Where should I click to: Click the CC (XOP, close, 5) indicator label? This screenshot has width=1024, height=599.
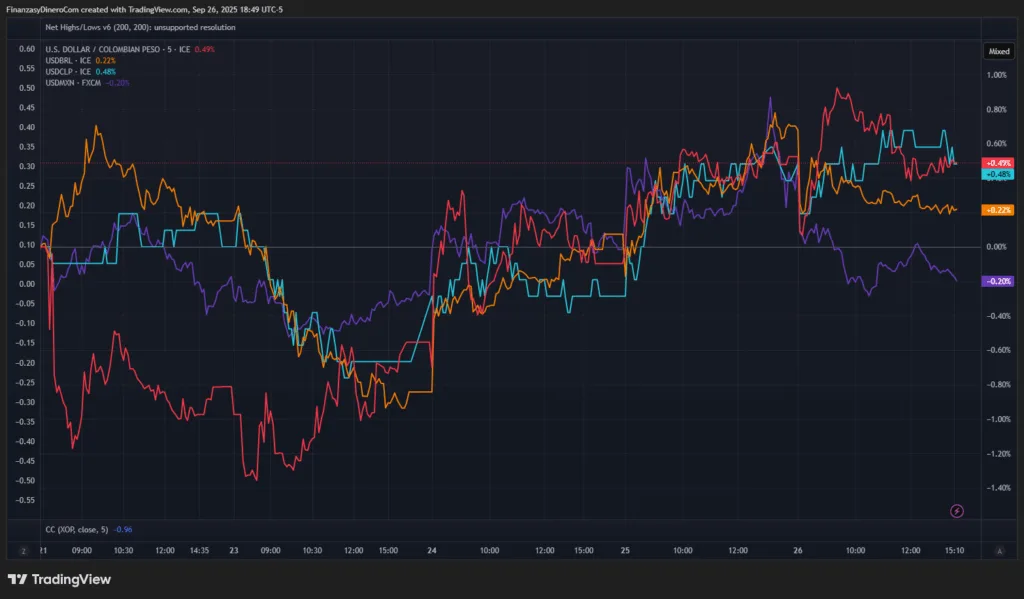coord(77,529)
